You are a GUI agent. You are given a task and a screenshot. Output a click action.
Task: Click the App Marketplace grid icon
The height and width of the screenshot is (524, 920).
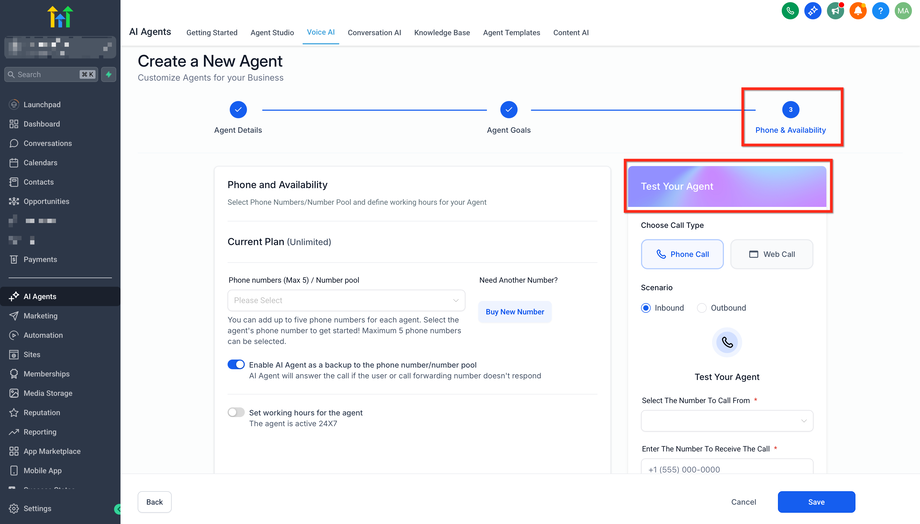point(14,451)
